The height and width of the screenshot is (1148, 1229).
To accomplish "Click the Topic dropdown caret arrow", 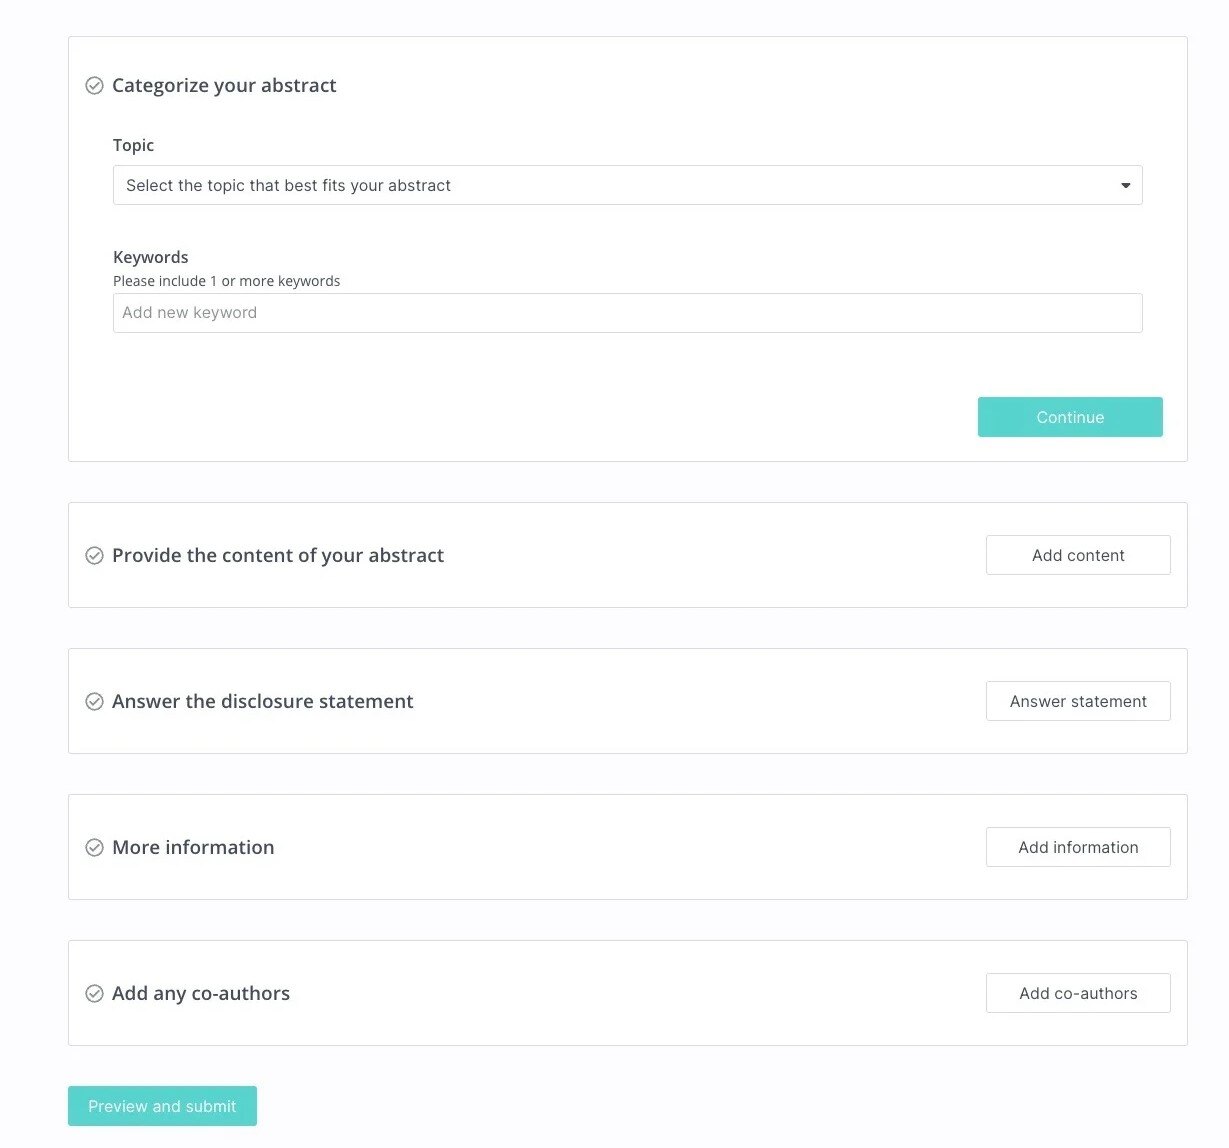I will (x=1125, y=186).
